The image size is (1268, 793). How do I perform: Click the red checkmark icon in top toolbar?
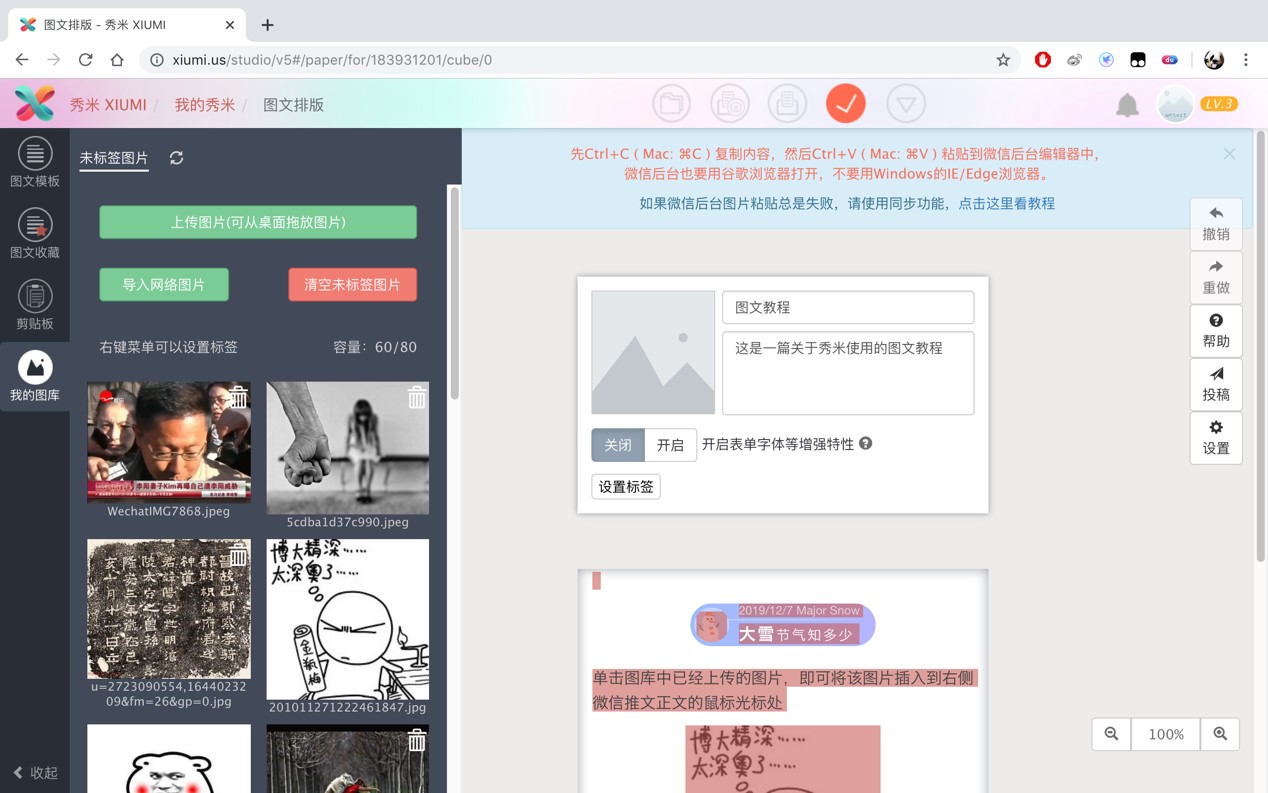pyautogui.click(x=845, y=104)
